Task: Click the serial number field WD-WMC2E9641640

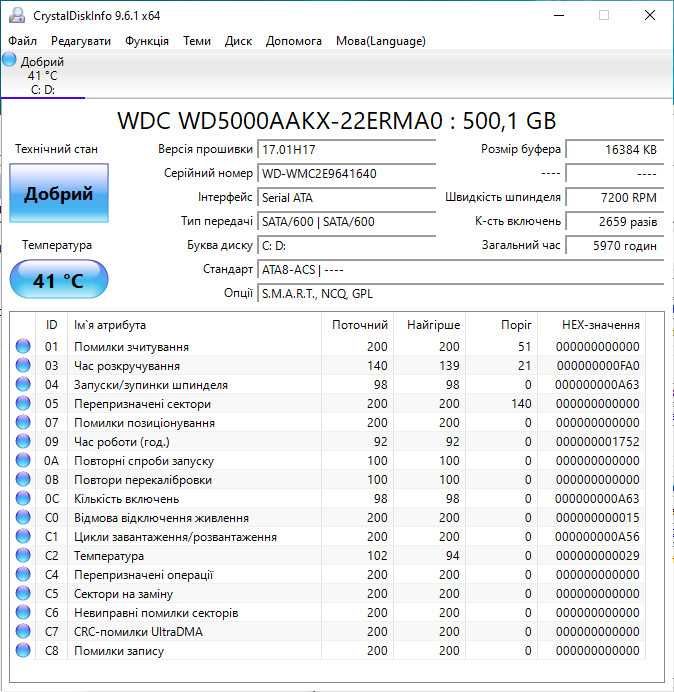Action: pos(346,173)
